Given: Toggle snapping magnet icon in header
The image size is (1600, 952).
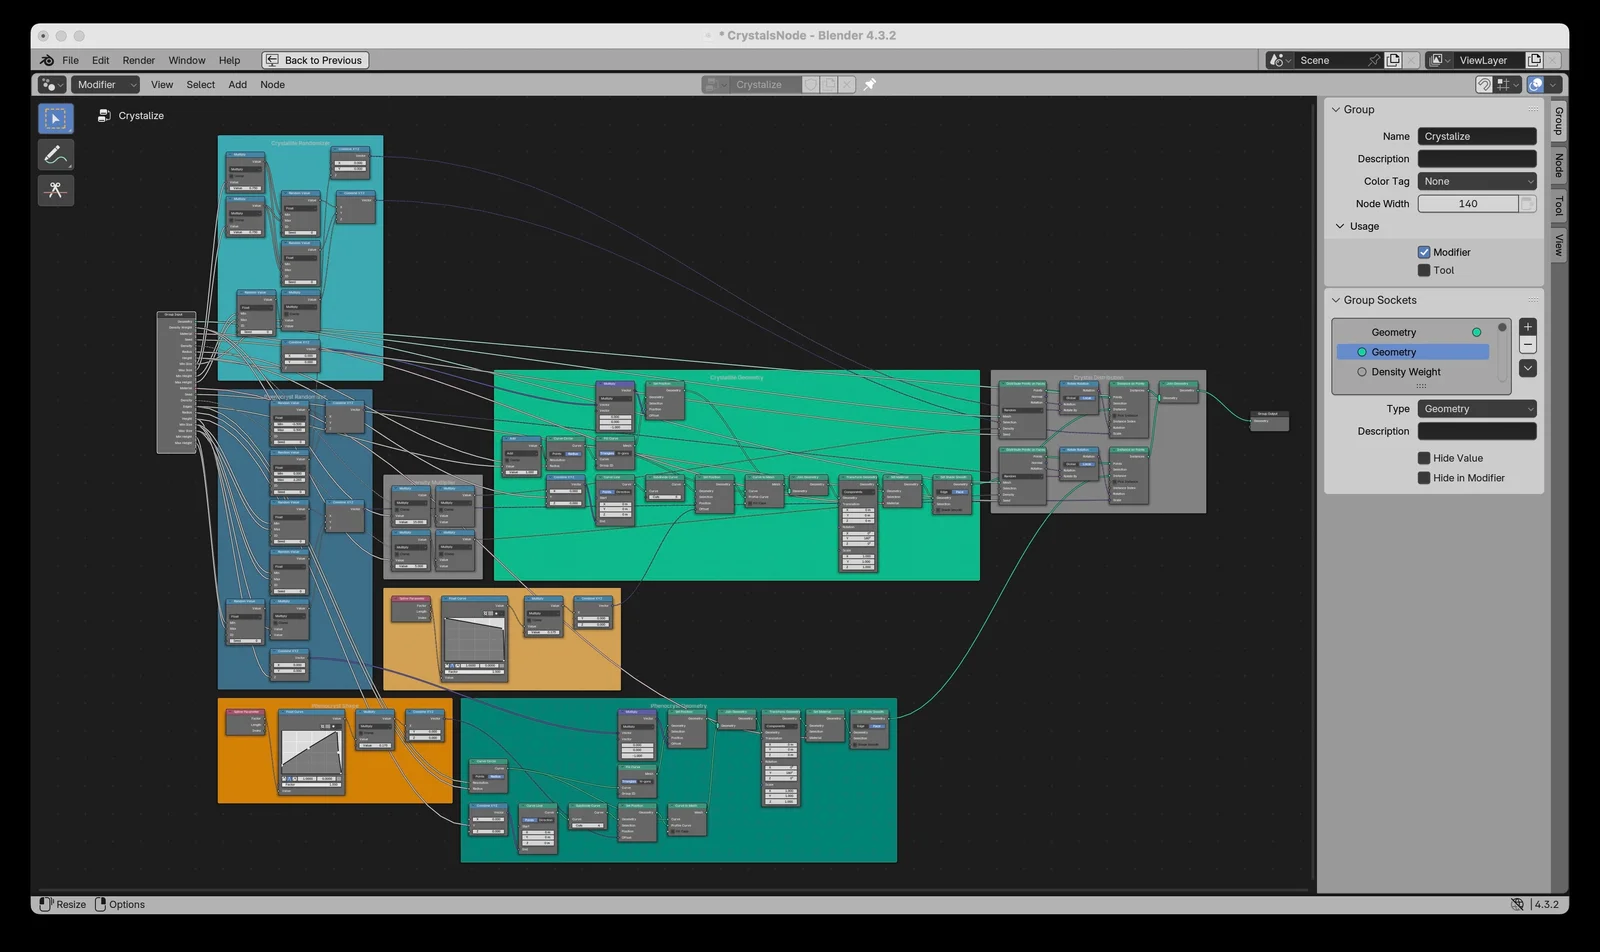Looking at the screenshot, I should pos(1483,84).
